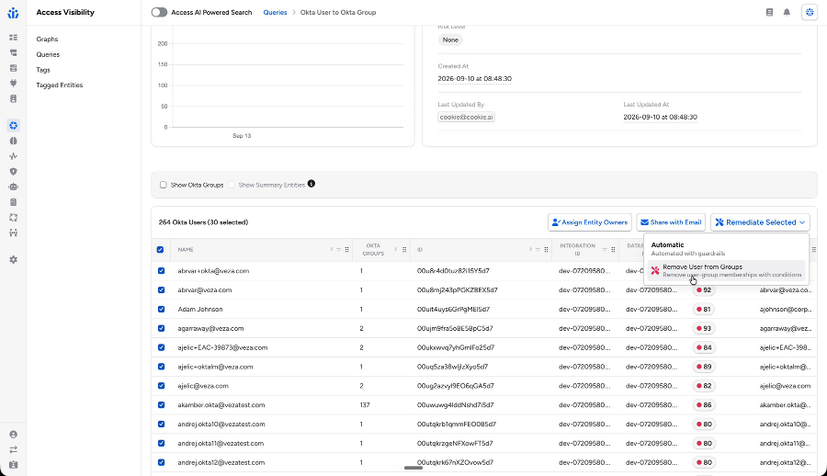Click the ID badge icon at sidebar bottom
Viewport: 827px width, 476px height.
click(x=13, y=465)
